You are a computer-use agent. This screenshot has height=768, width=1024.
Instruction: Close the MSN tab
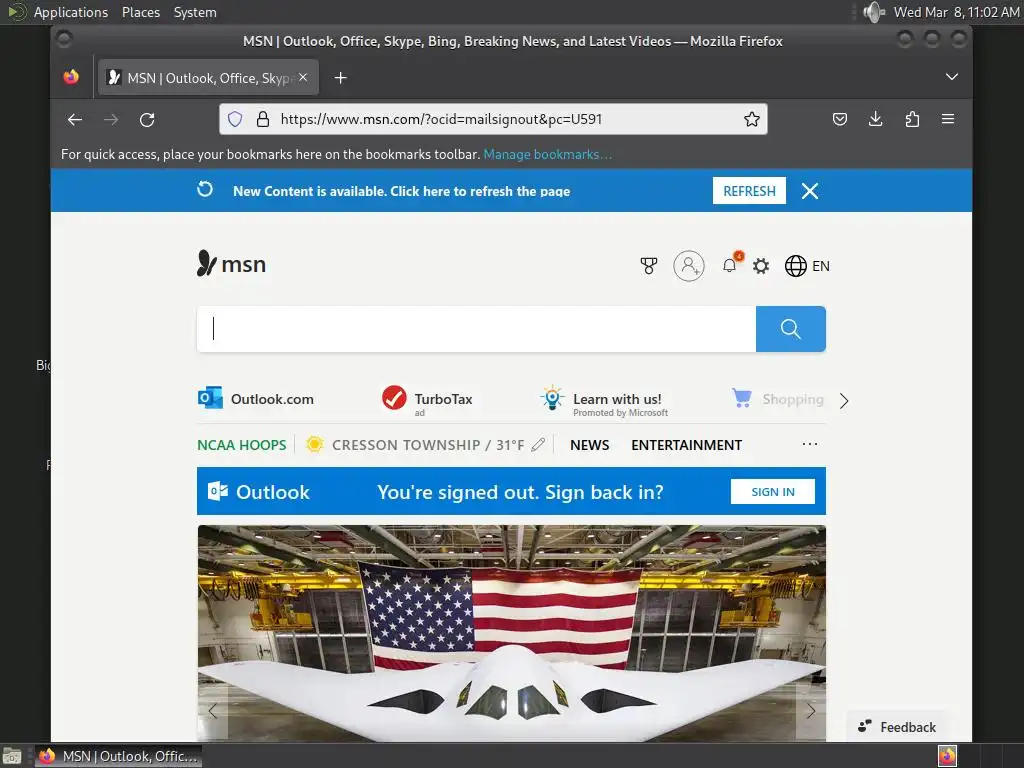[303, 77]
